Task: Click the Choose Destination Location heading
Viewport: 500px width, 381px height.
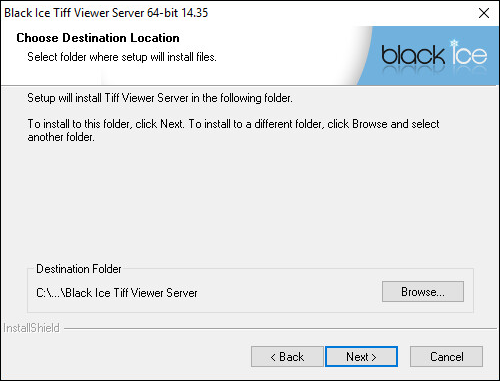Action: point(98,38)
